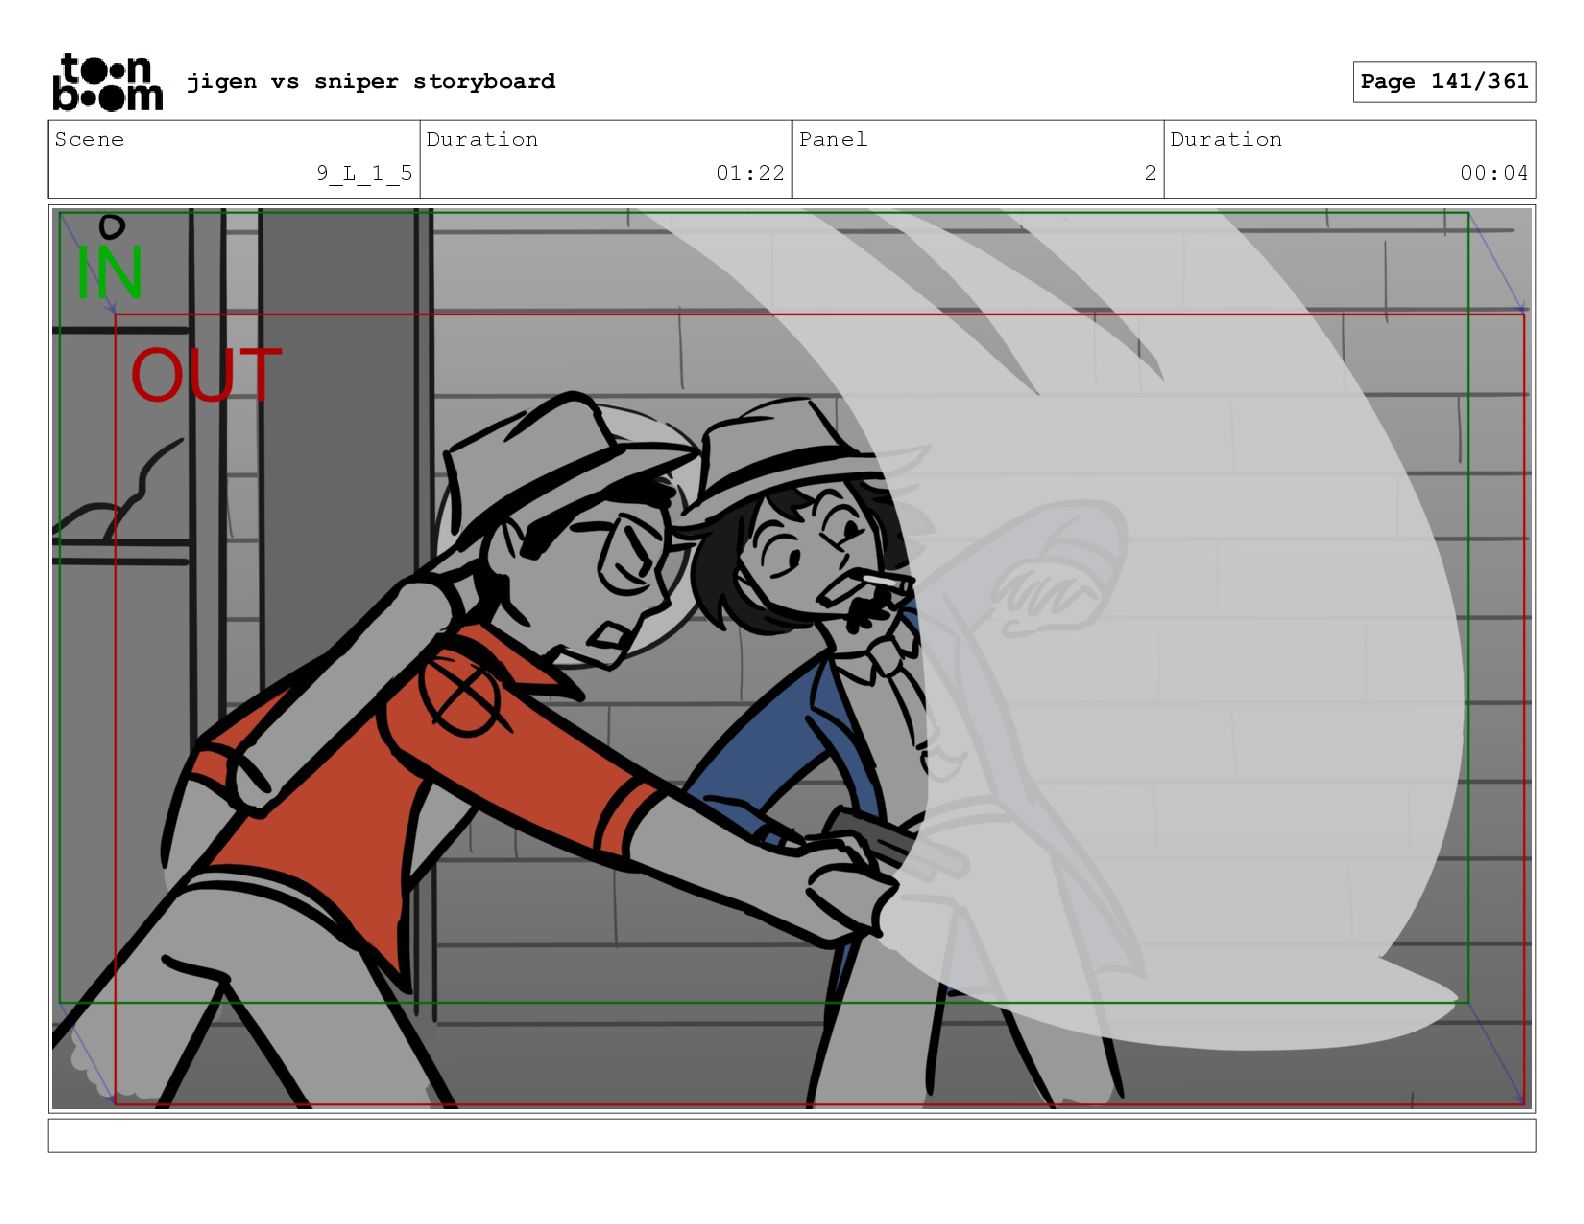
Task: Click the 'Panel' header label
Action: (833, 139)
